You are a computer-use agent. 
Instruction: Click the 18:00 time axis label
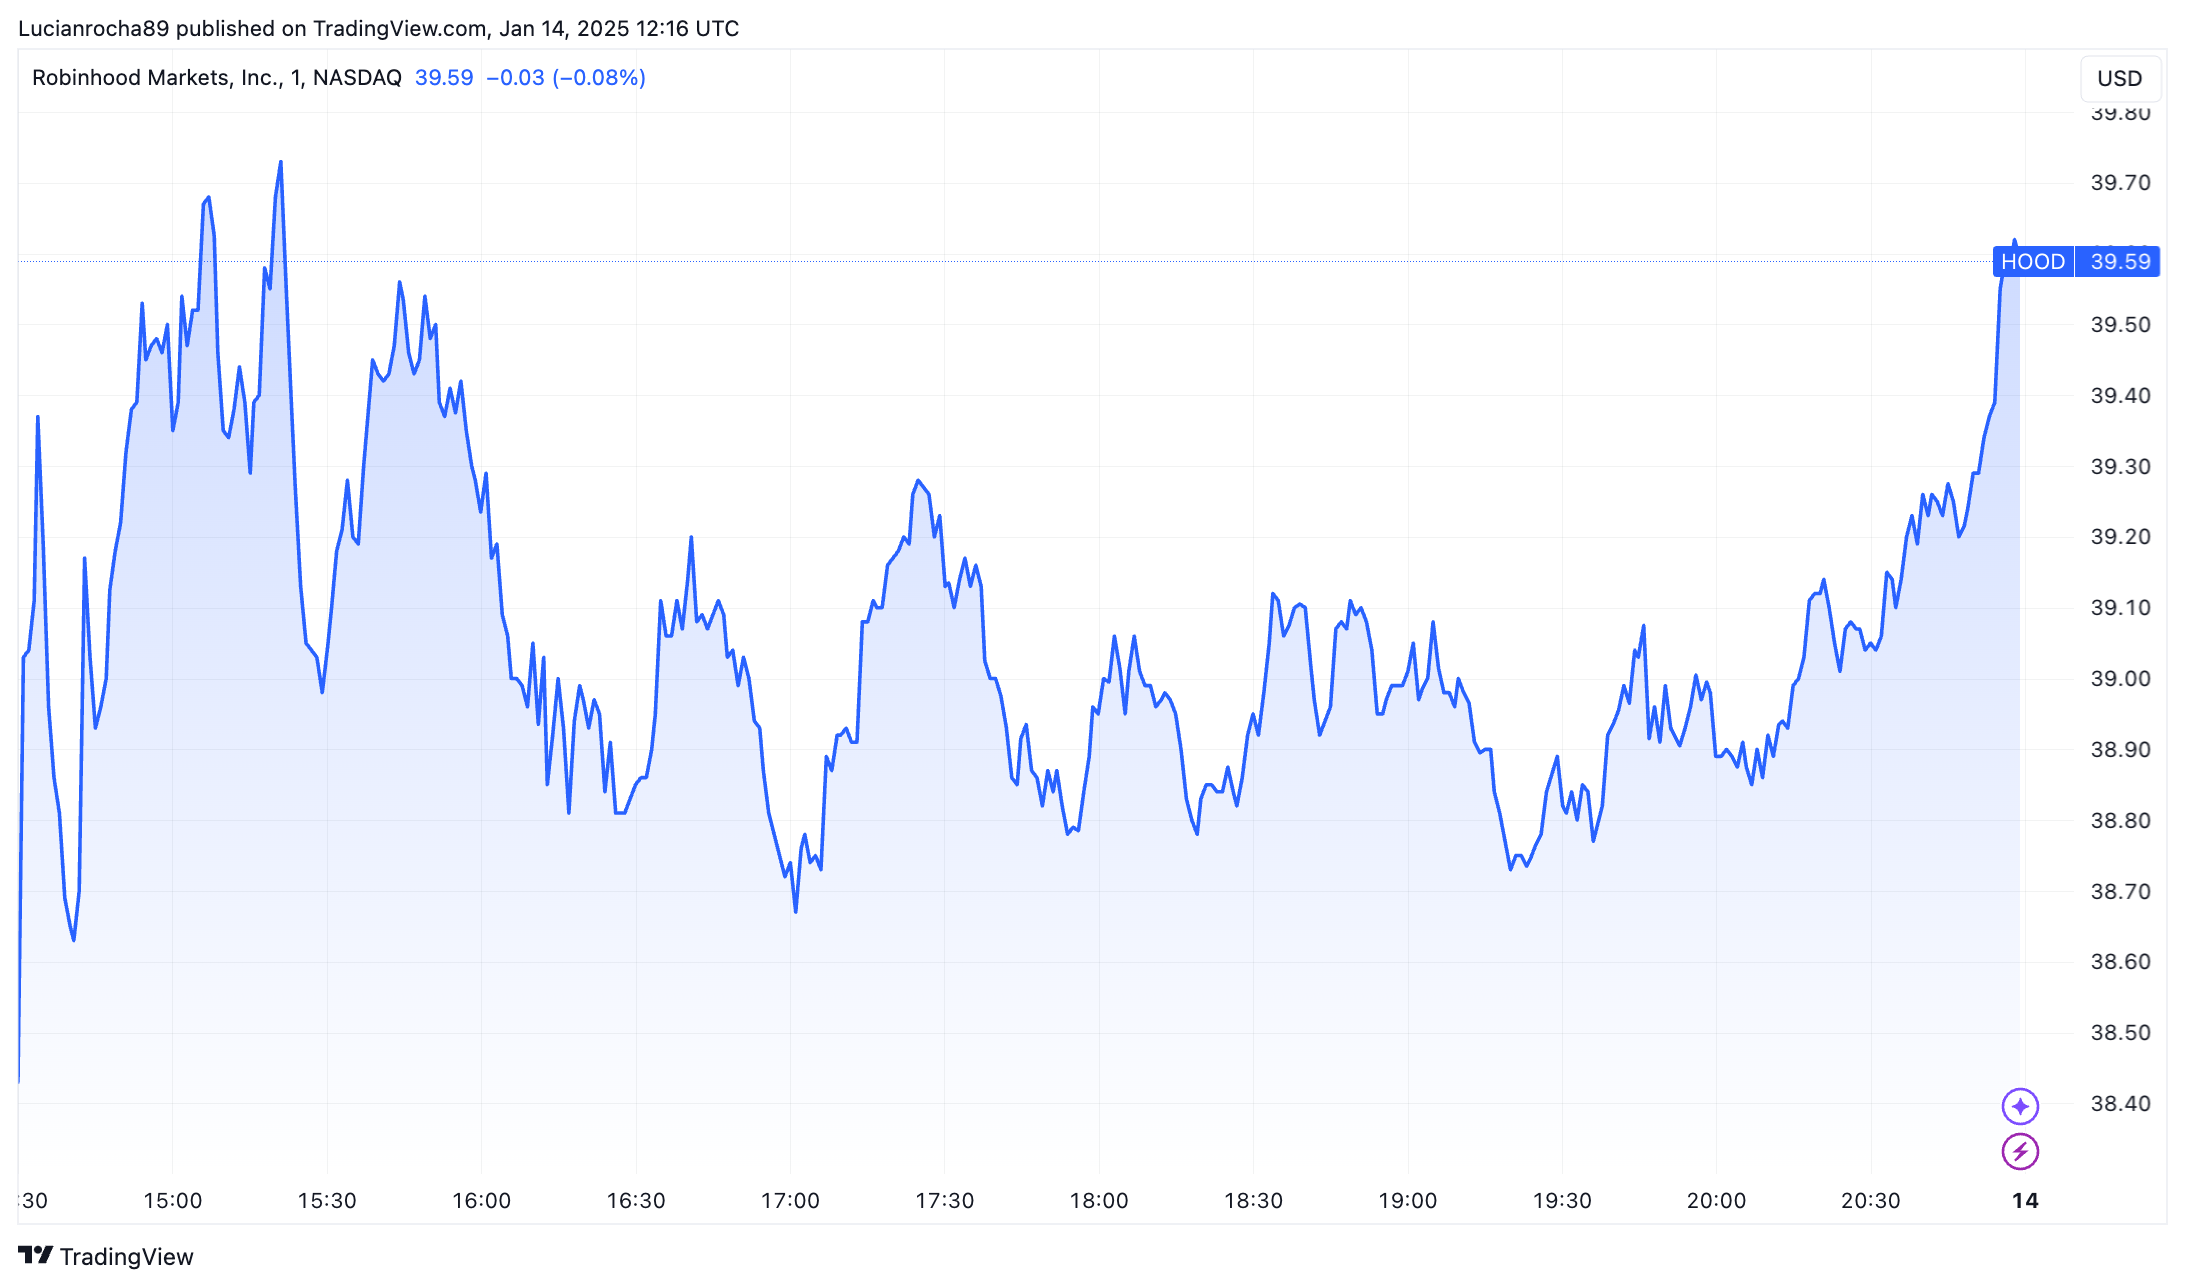pos(1099,1200)
